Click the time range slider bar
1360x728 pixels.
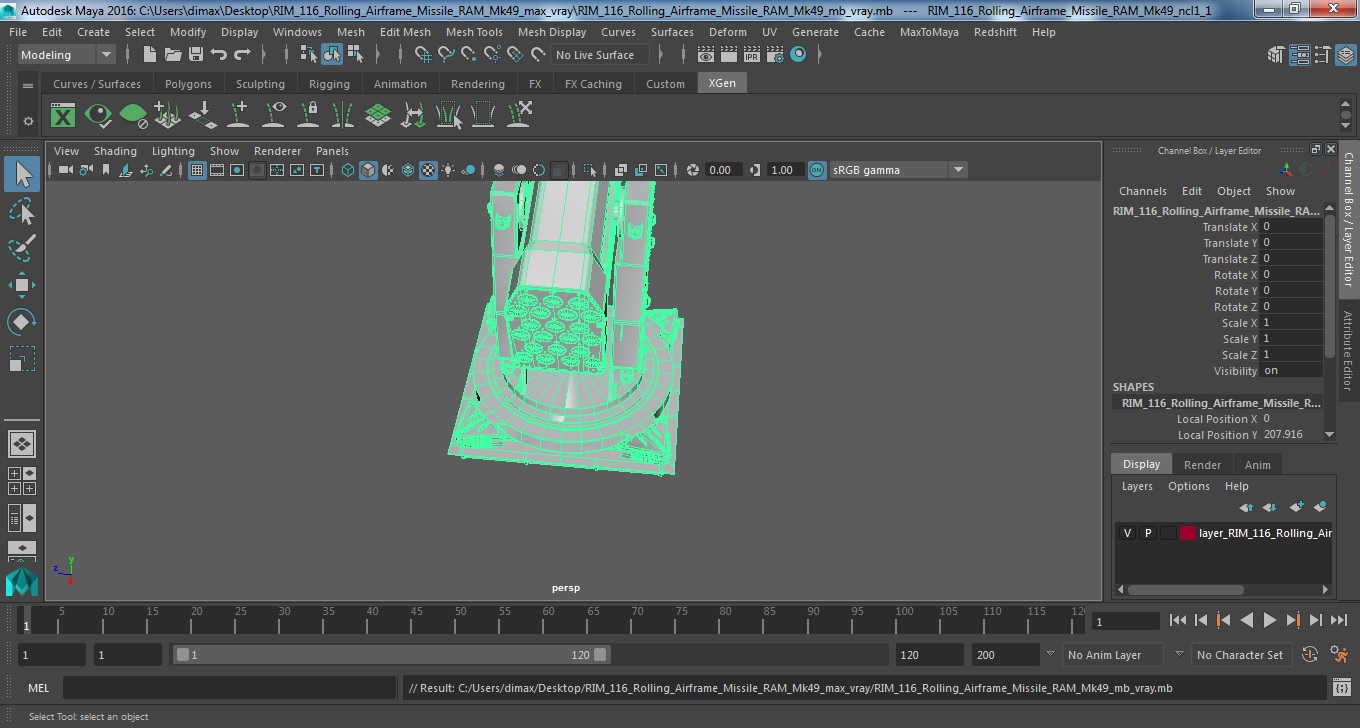391,655
